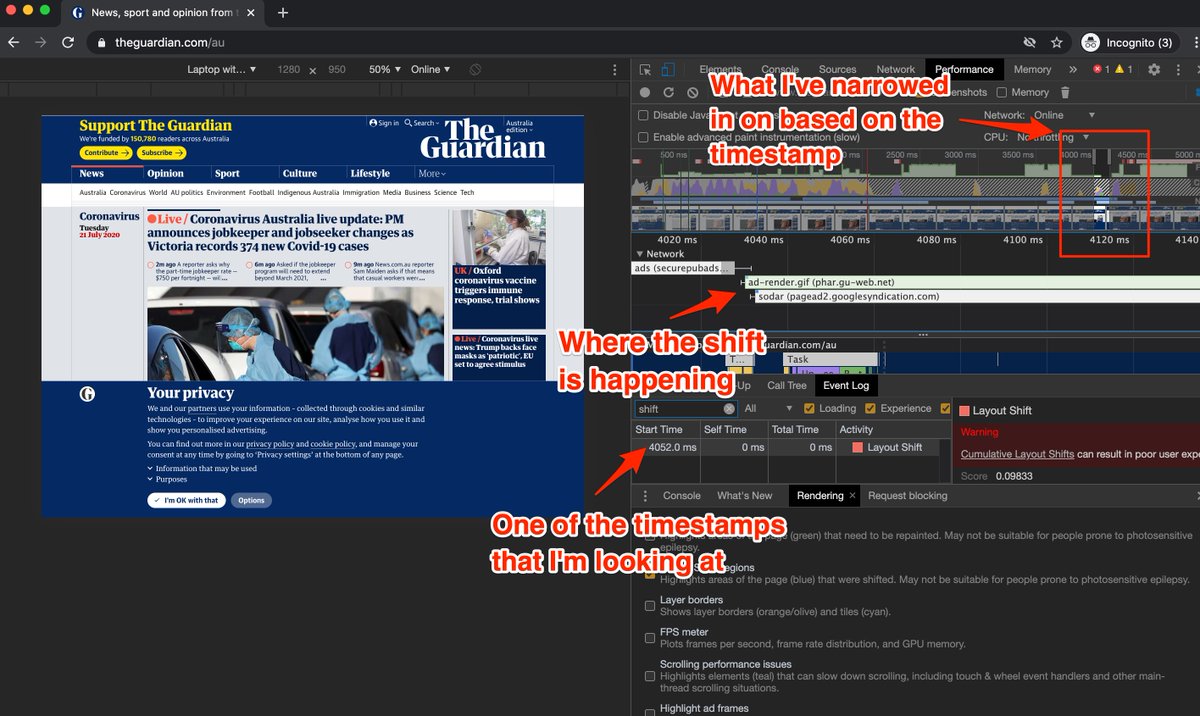Expand the Guardian More nav menu
This screenshot has height=716, width=1200.
[432, 174]
